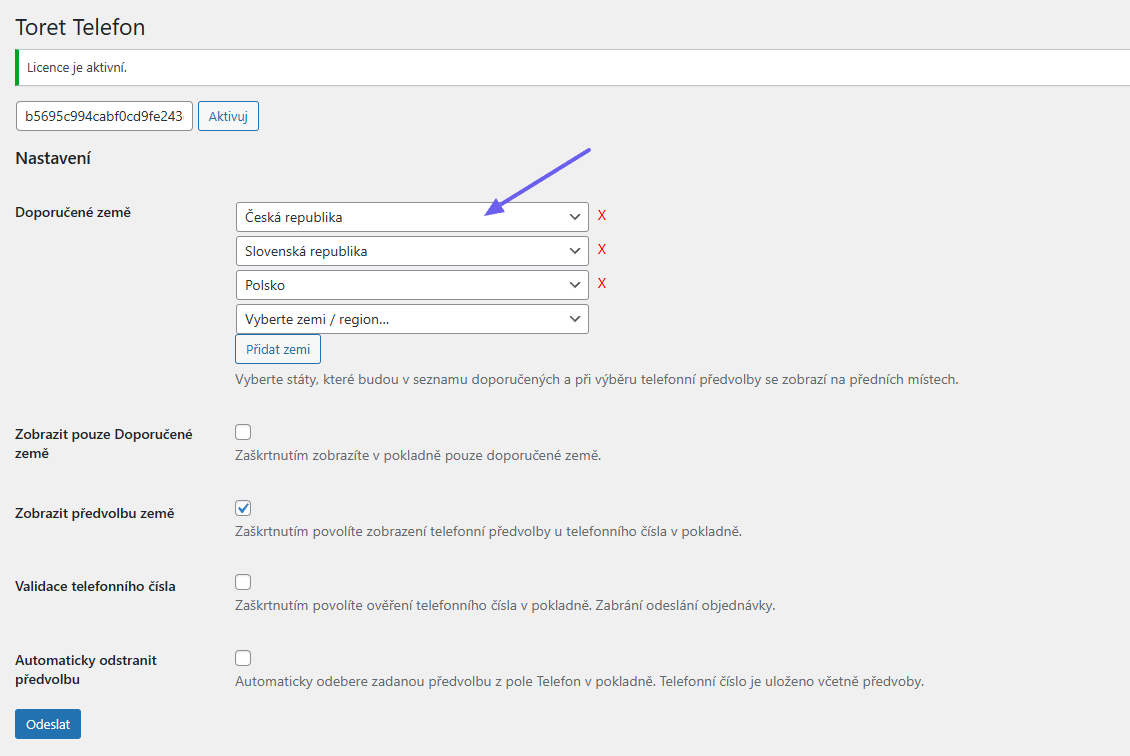Image resolution: width=1130 pixels, height=756 pixels.
Task: Remove Česká republika with its red X
Action: tap(602, 216)
